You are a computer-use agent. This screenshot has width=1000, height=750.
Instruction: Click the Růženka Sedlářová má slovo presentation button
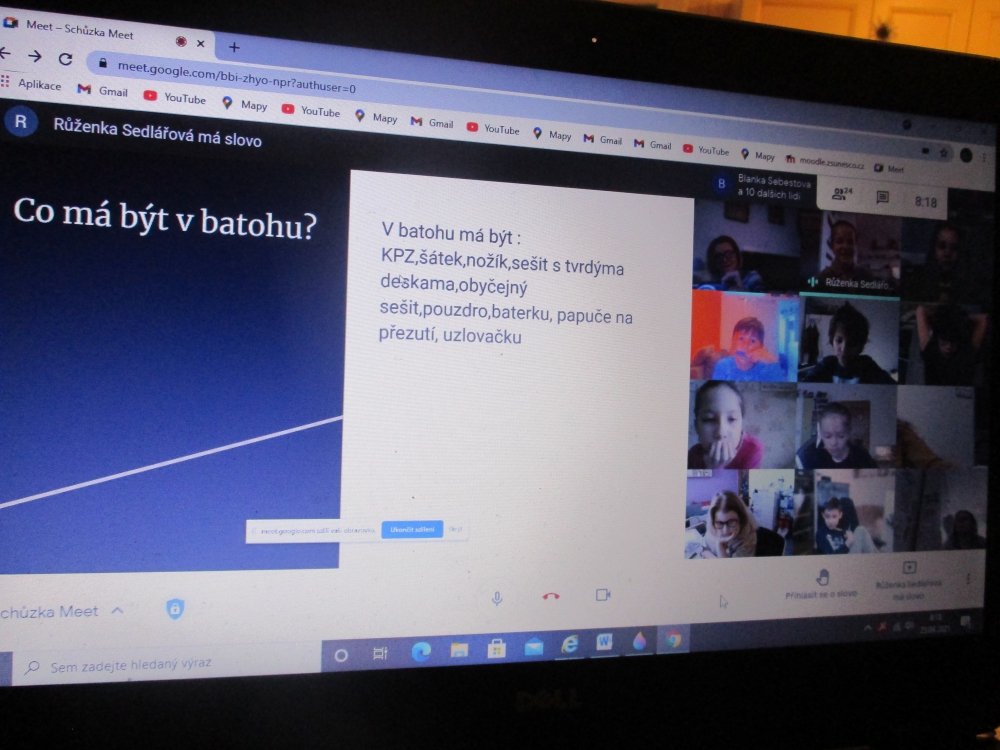(909, 581)
